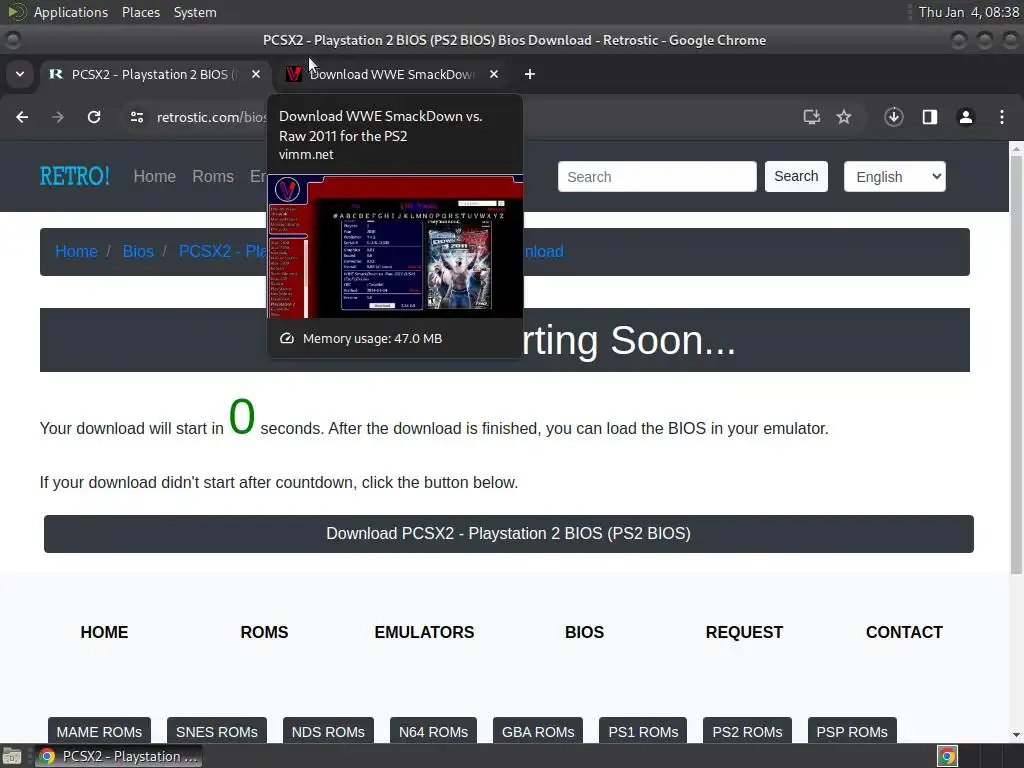Click the WWE SmackDown tab preview thumbnail
Viewport: 1024px width, 768px height.
(x=395, y=246)
